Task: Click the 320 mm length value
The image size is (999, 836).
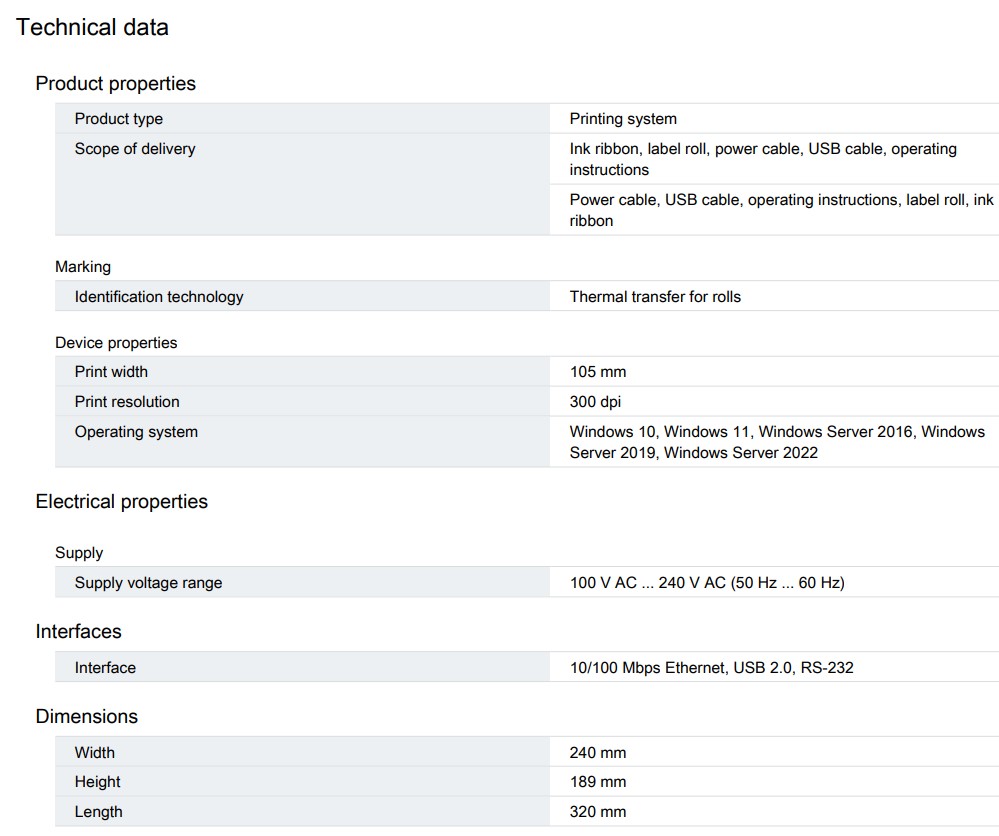Action: point(598,812)
